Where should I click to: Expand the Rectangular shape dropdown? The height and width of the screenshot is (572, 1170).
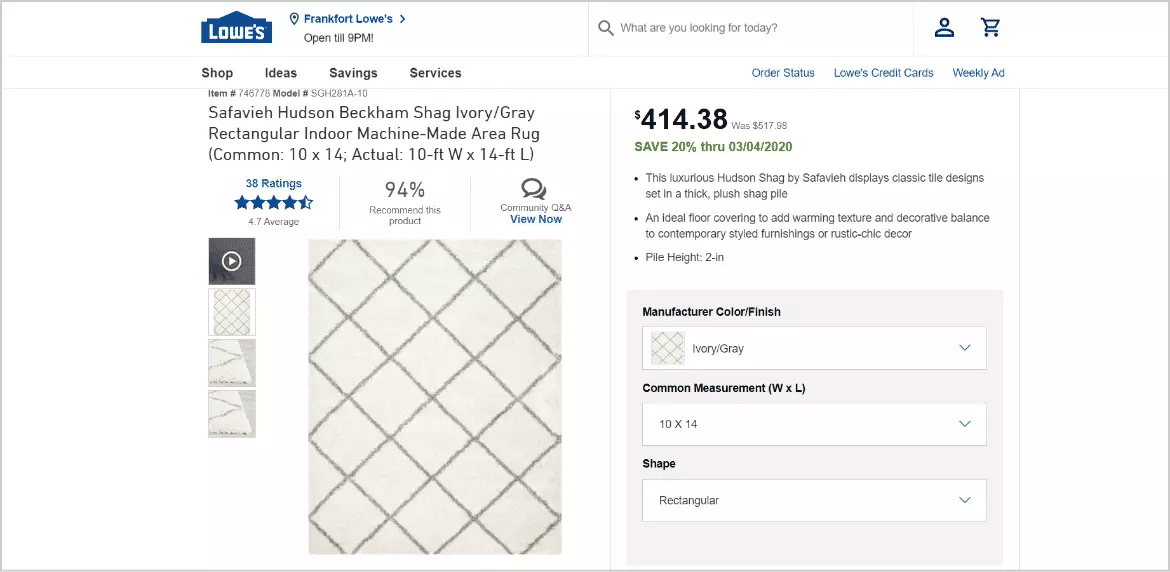tap(814, 500)
